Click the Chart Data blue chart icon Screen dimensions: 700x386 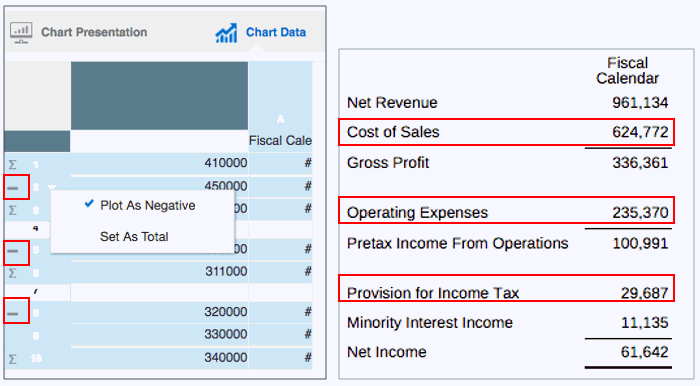pyautogui.click(x=226, y=33)
